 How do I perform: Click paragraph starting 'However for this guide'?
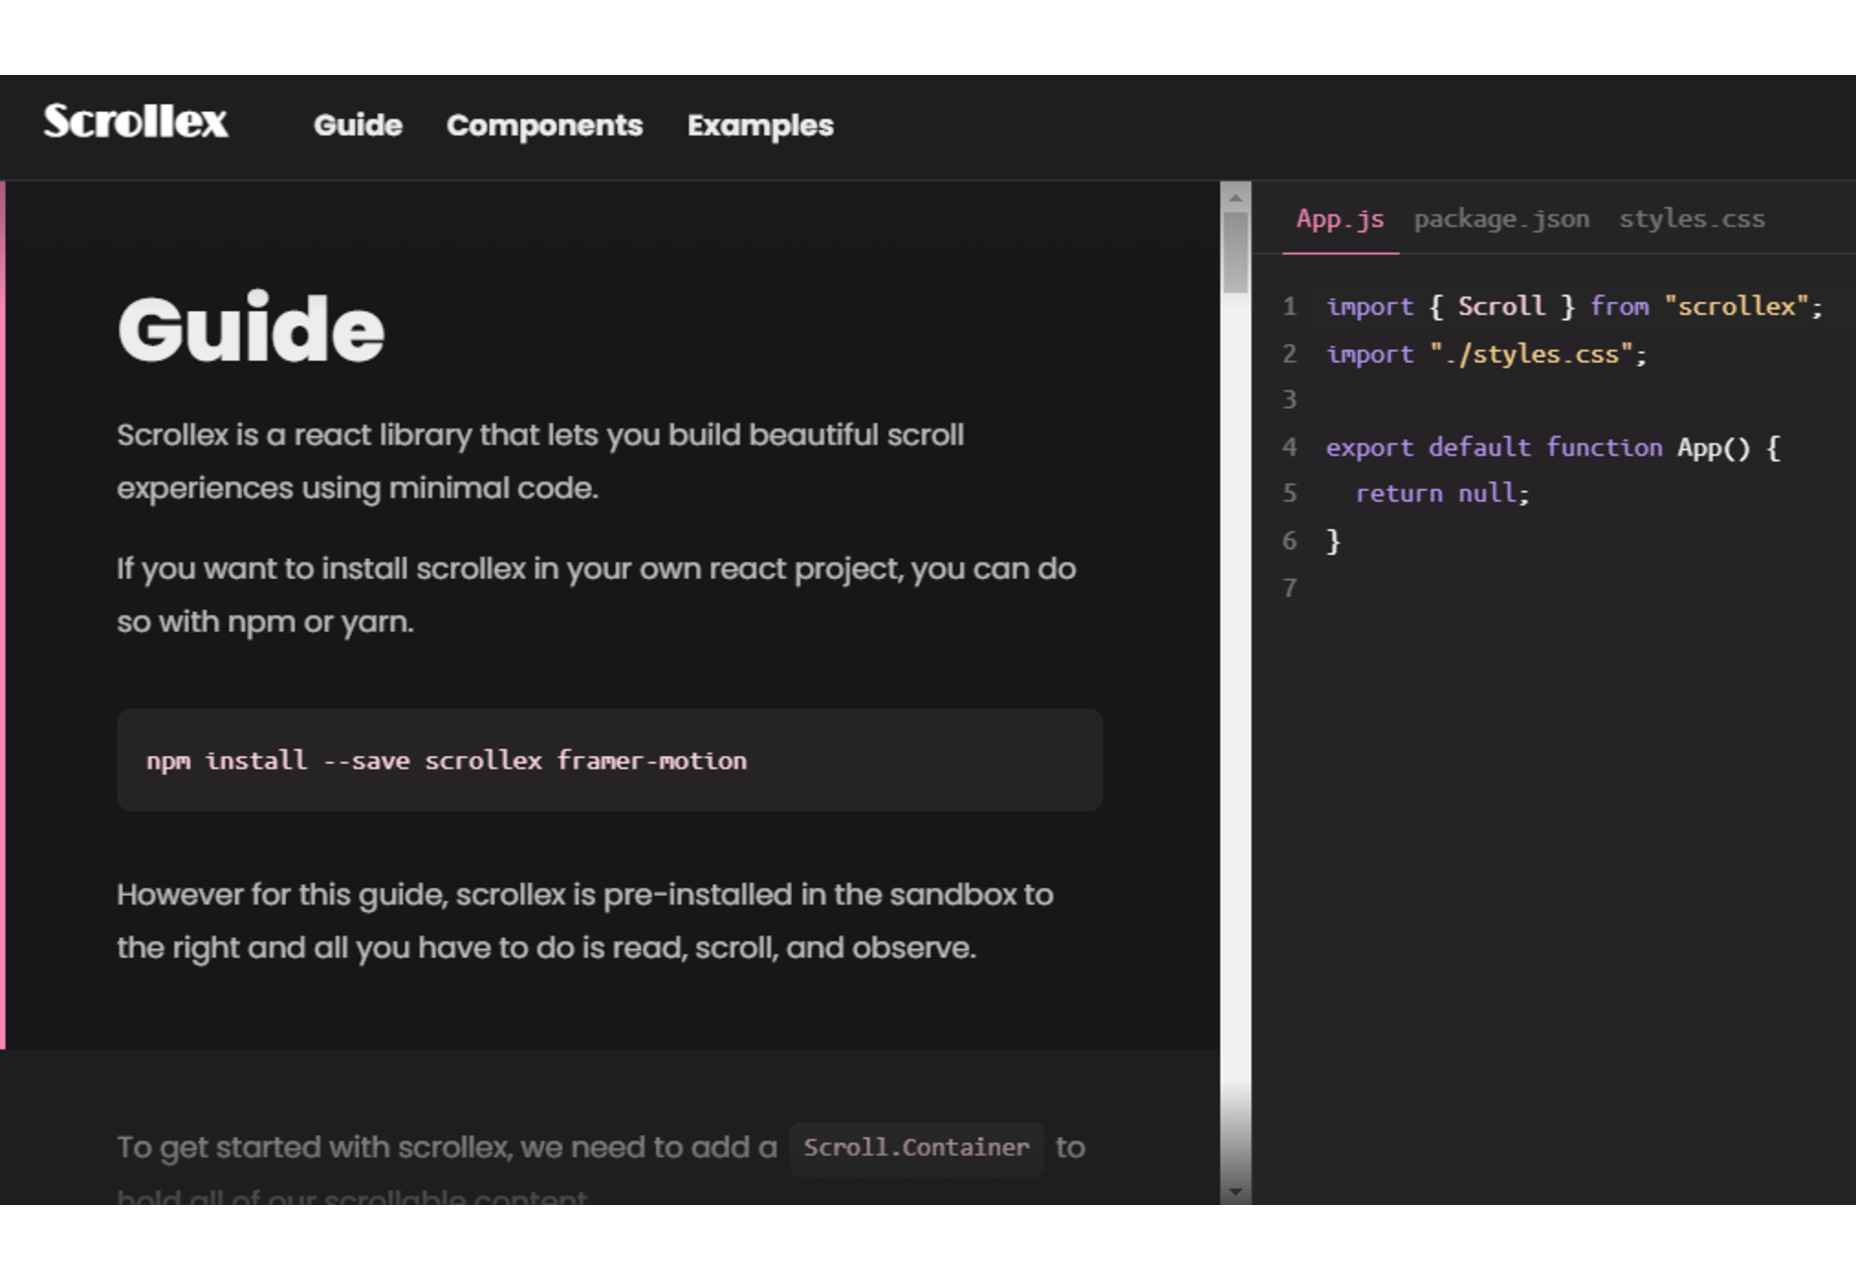tap(585, 921)
